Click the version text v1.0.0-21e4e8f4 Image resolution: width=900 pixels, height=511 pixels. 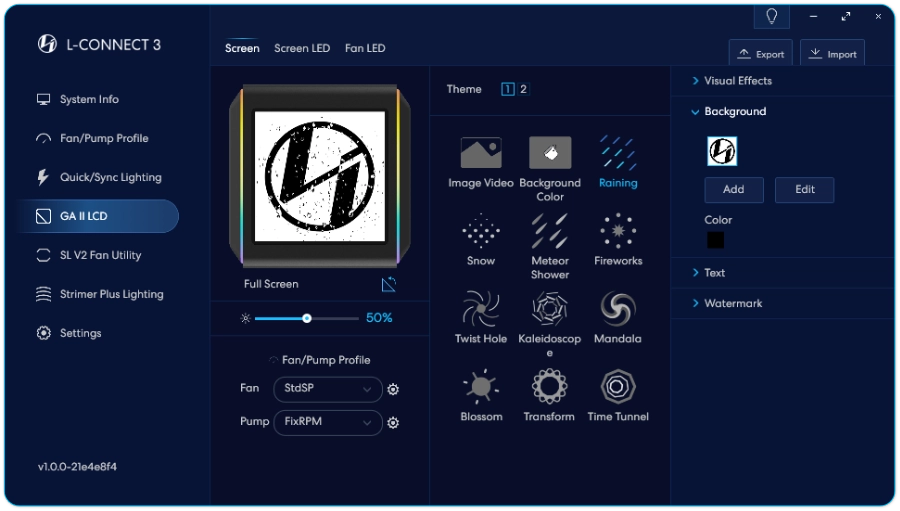pos(77,467)
